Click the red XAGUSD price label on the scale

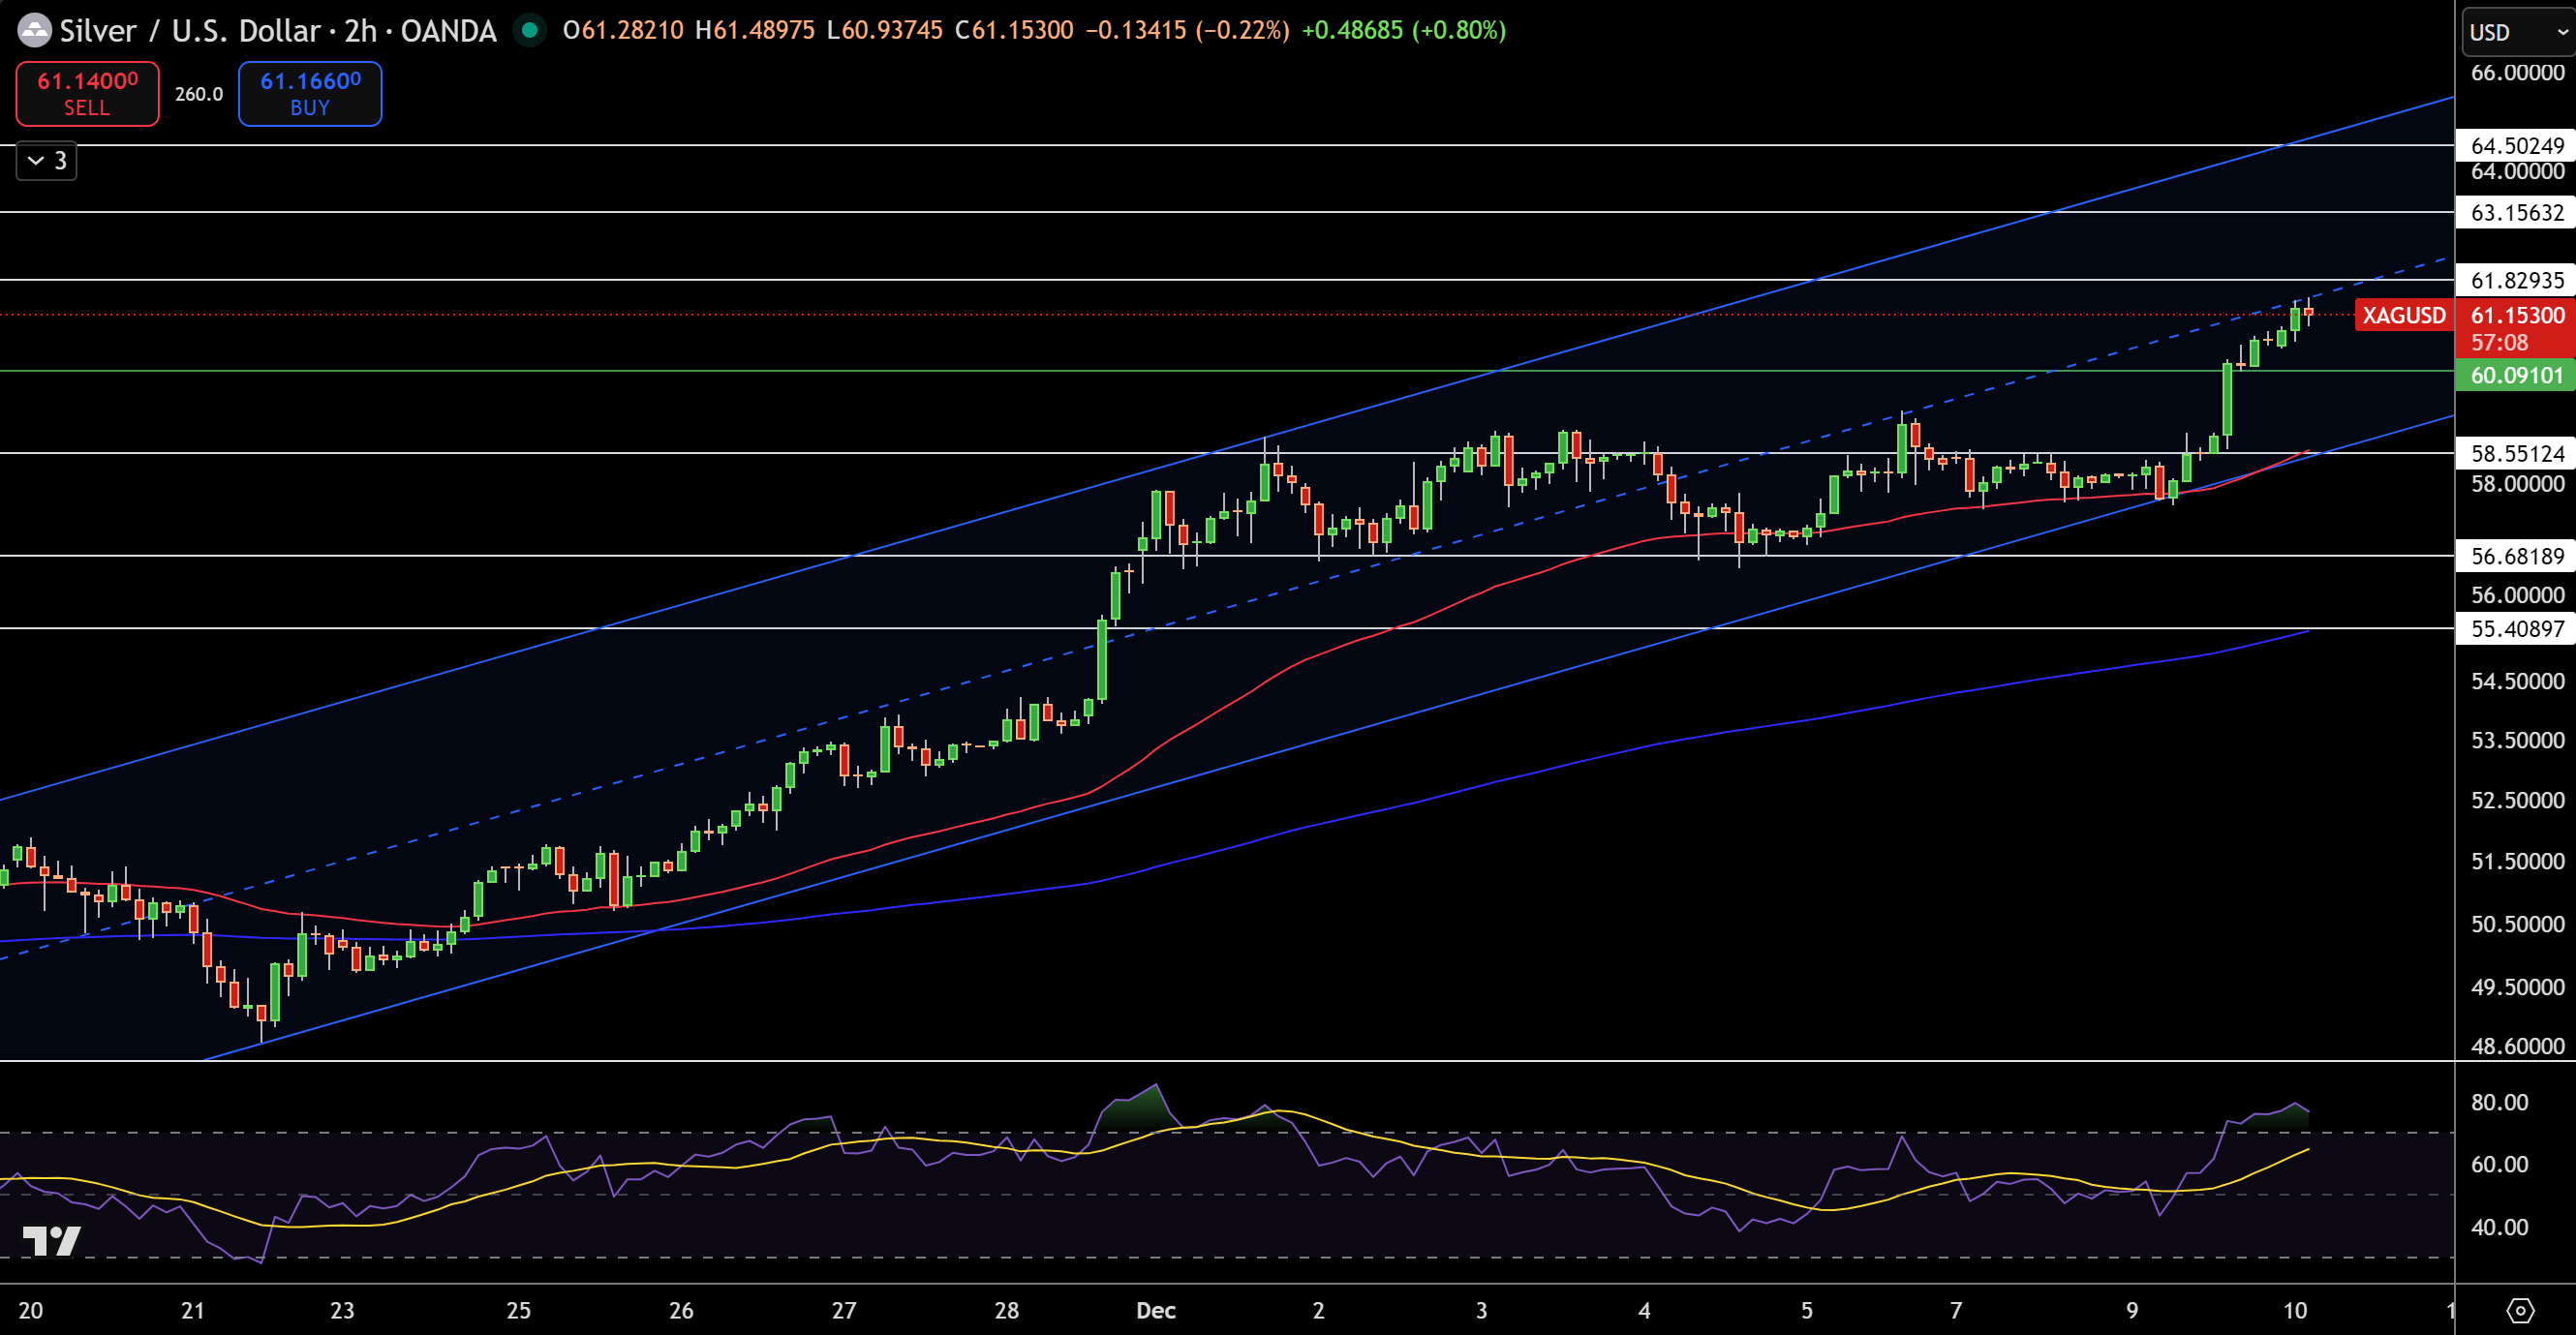pyautogui.click(x=2404, y=315)
